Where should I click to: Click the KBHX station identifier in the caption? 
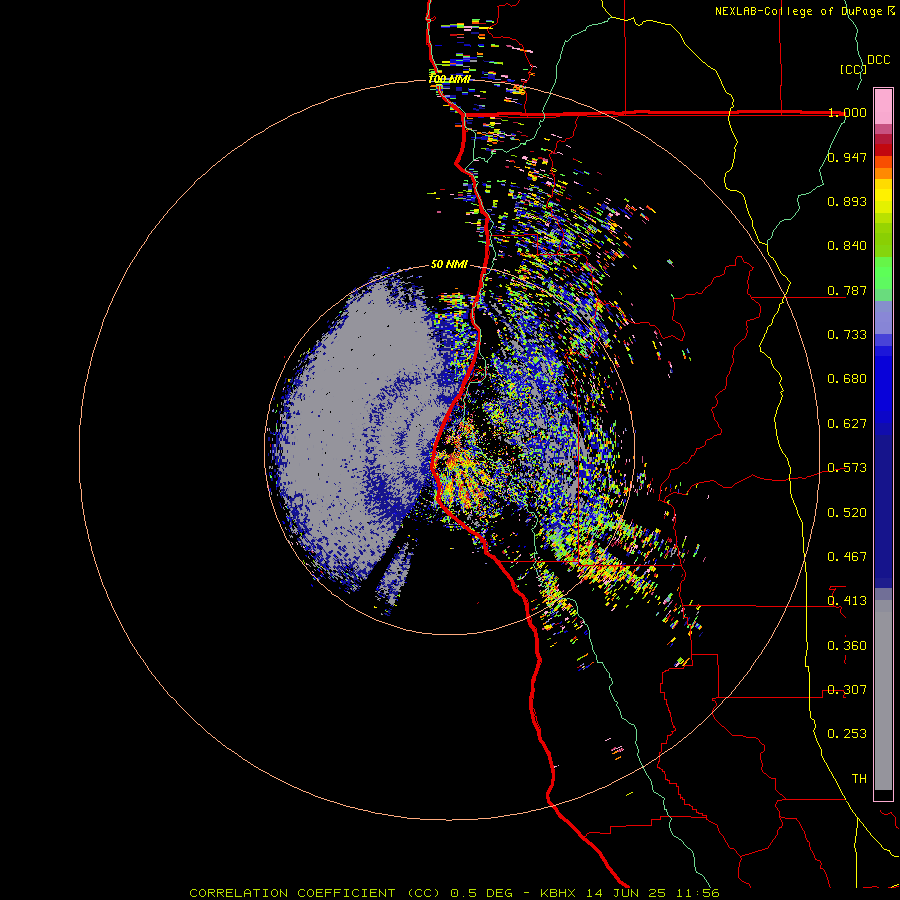click(x=557, y=893)
